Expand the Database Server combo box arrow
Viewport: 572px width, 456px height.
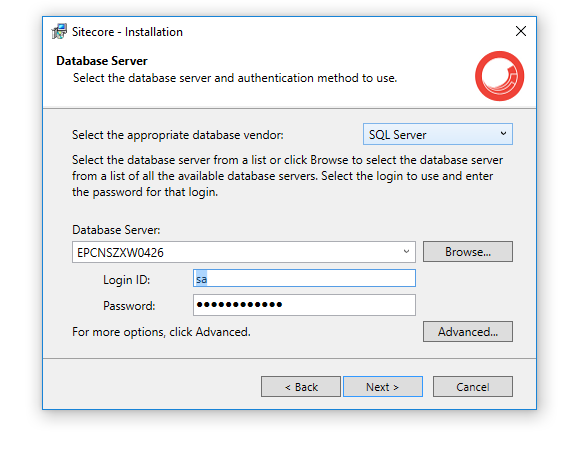click(x=406, y=252)
